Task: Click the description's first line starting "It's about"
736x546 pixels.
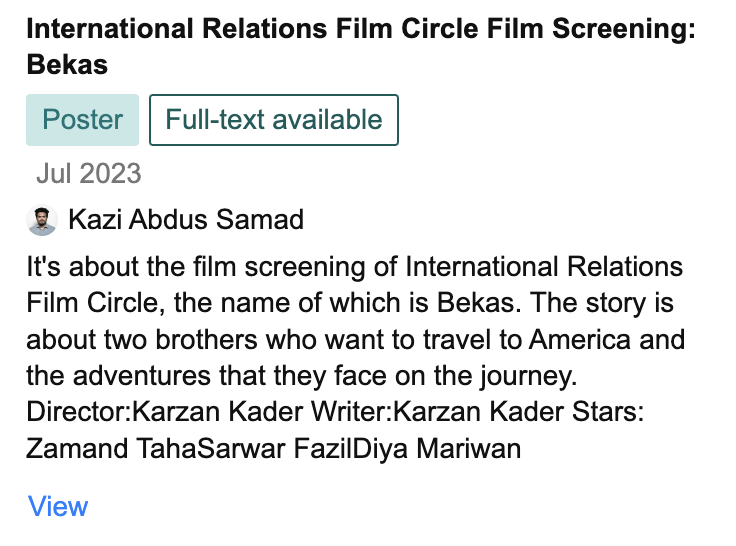Action: coord(355,268)
